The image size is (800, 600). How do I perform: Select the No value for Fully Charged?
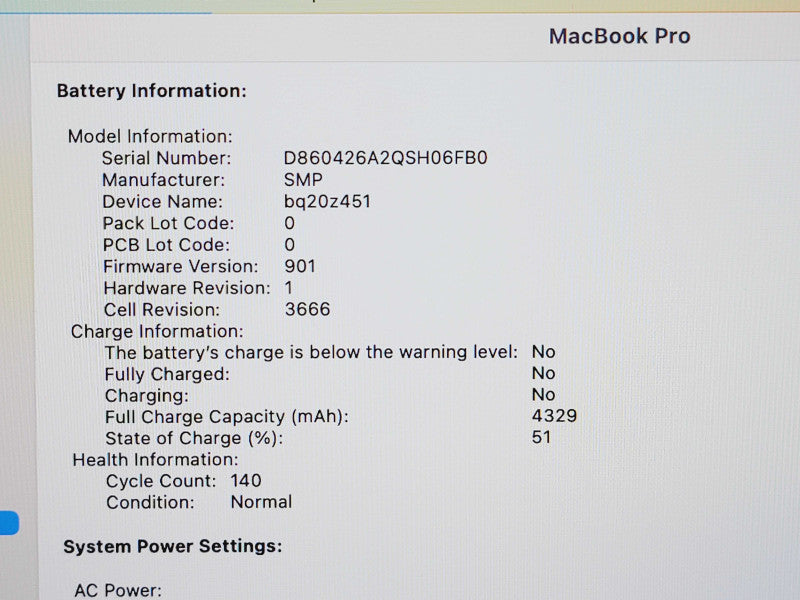pyautogui.click(x=543, y=373)
